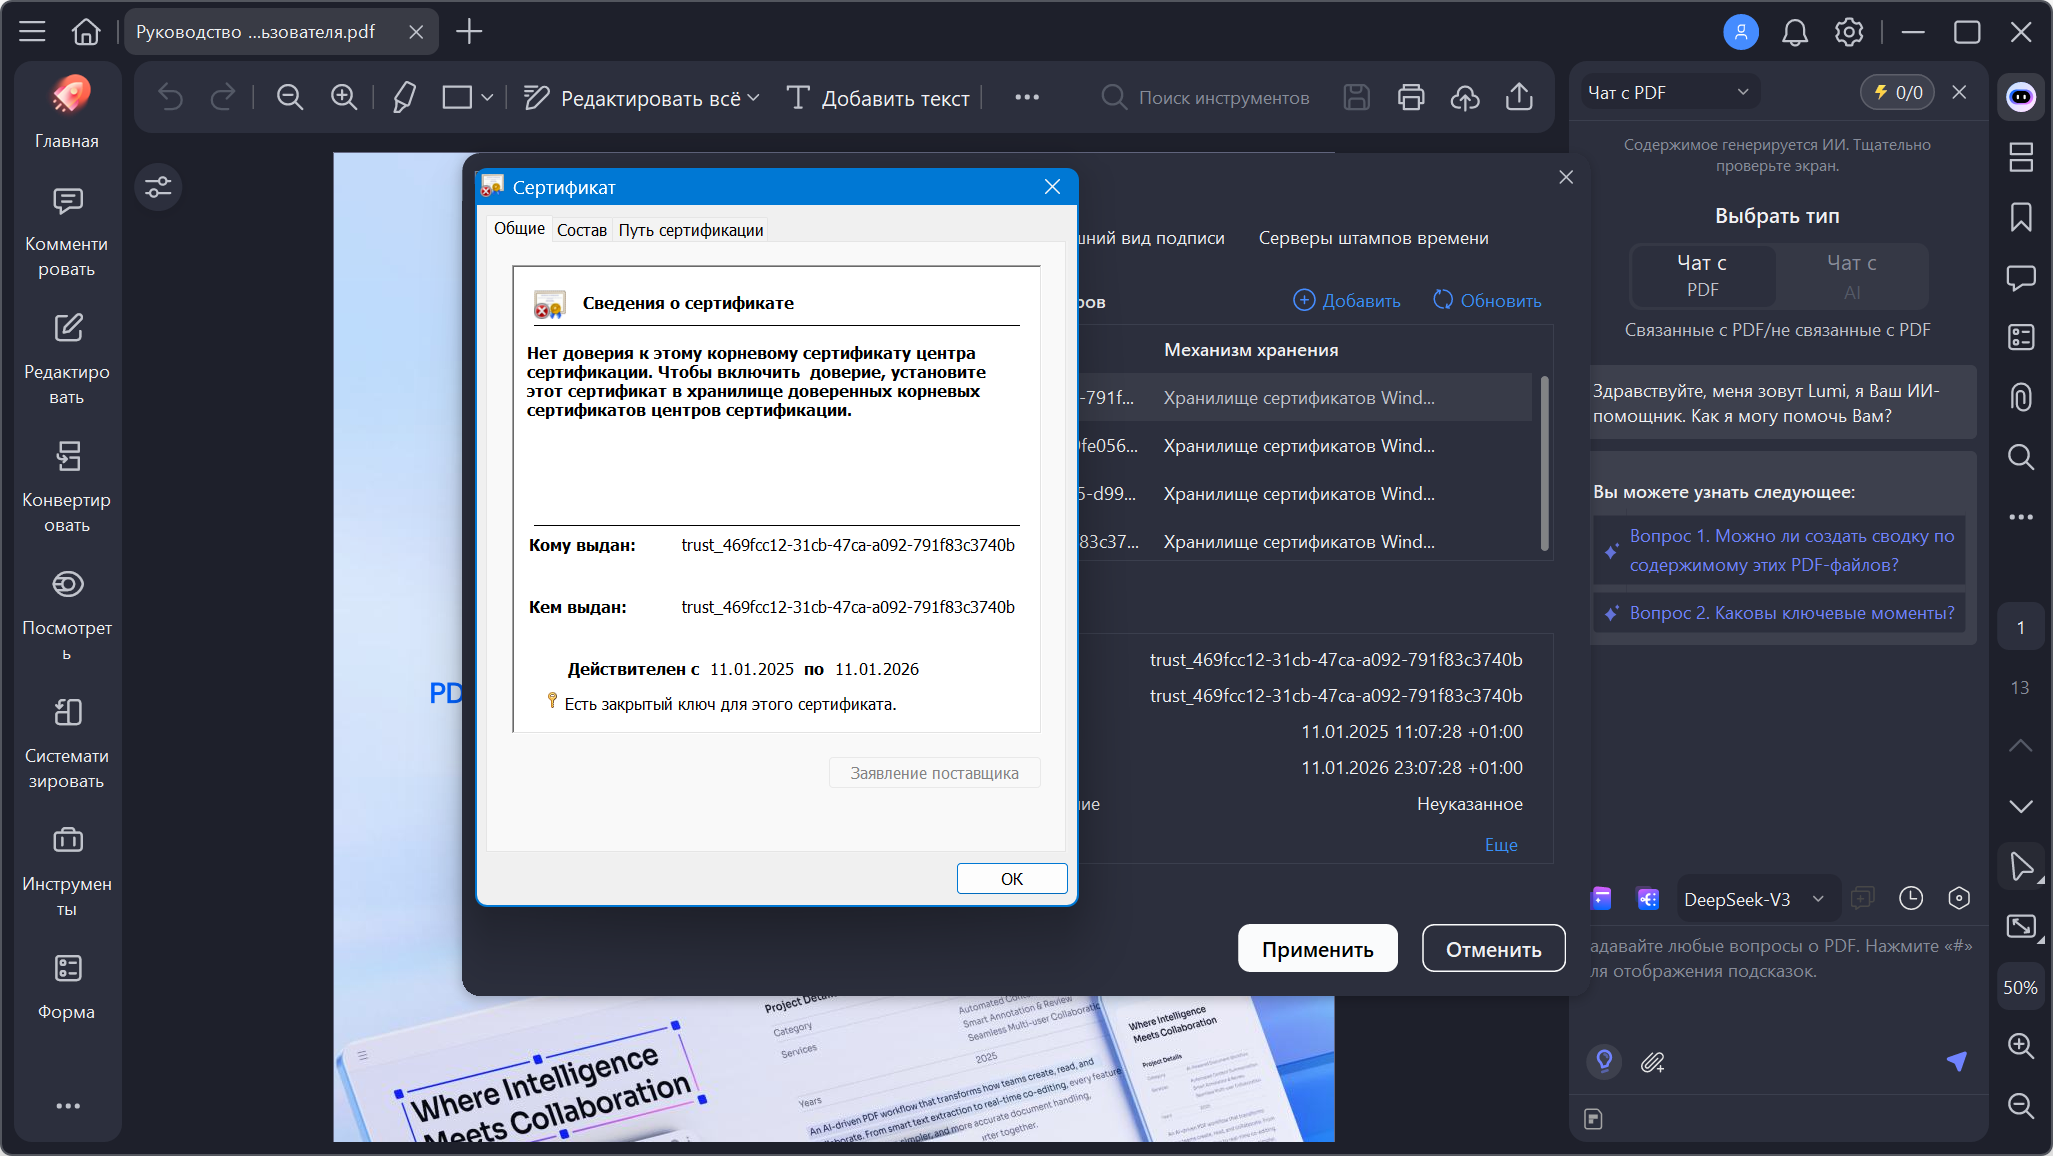Click the tool search input field
Image resolution: width=2053 pixels, height=1156 pixels.
click(1222, 98)
